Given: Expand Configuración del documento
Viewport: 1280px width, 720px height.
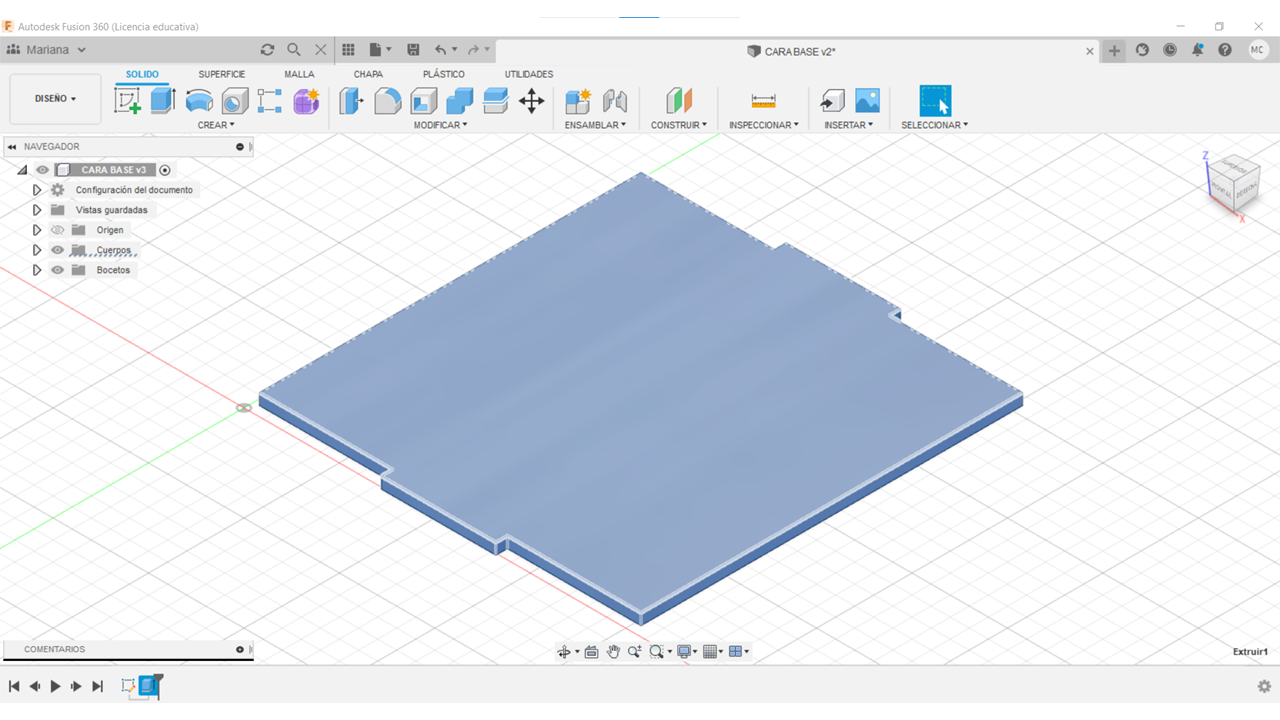Looking at the screenshot, I should pyautogui.click(x=37, y=190).
